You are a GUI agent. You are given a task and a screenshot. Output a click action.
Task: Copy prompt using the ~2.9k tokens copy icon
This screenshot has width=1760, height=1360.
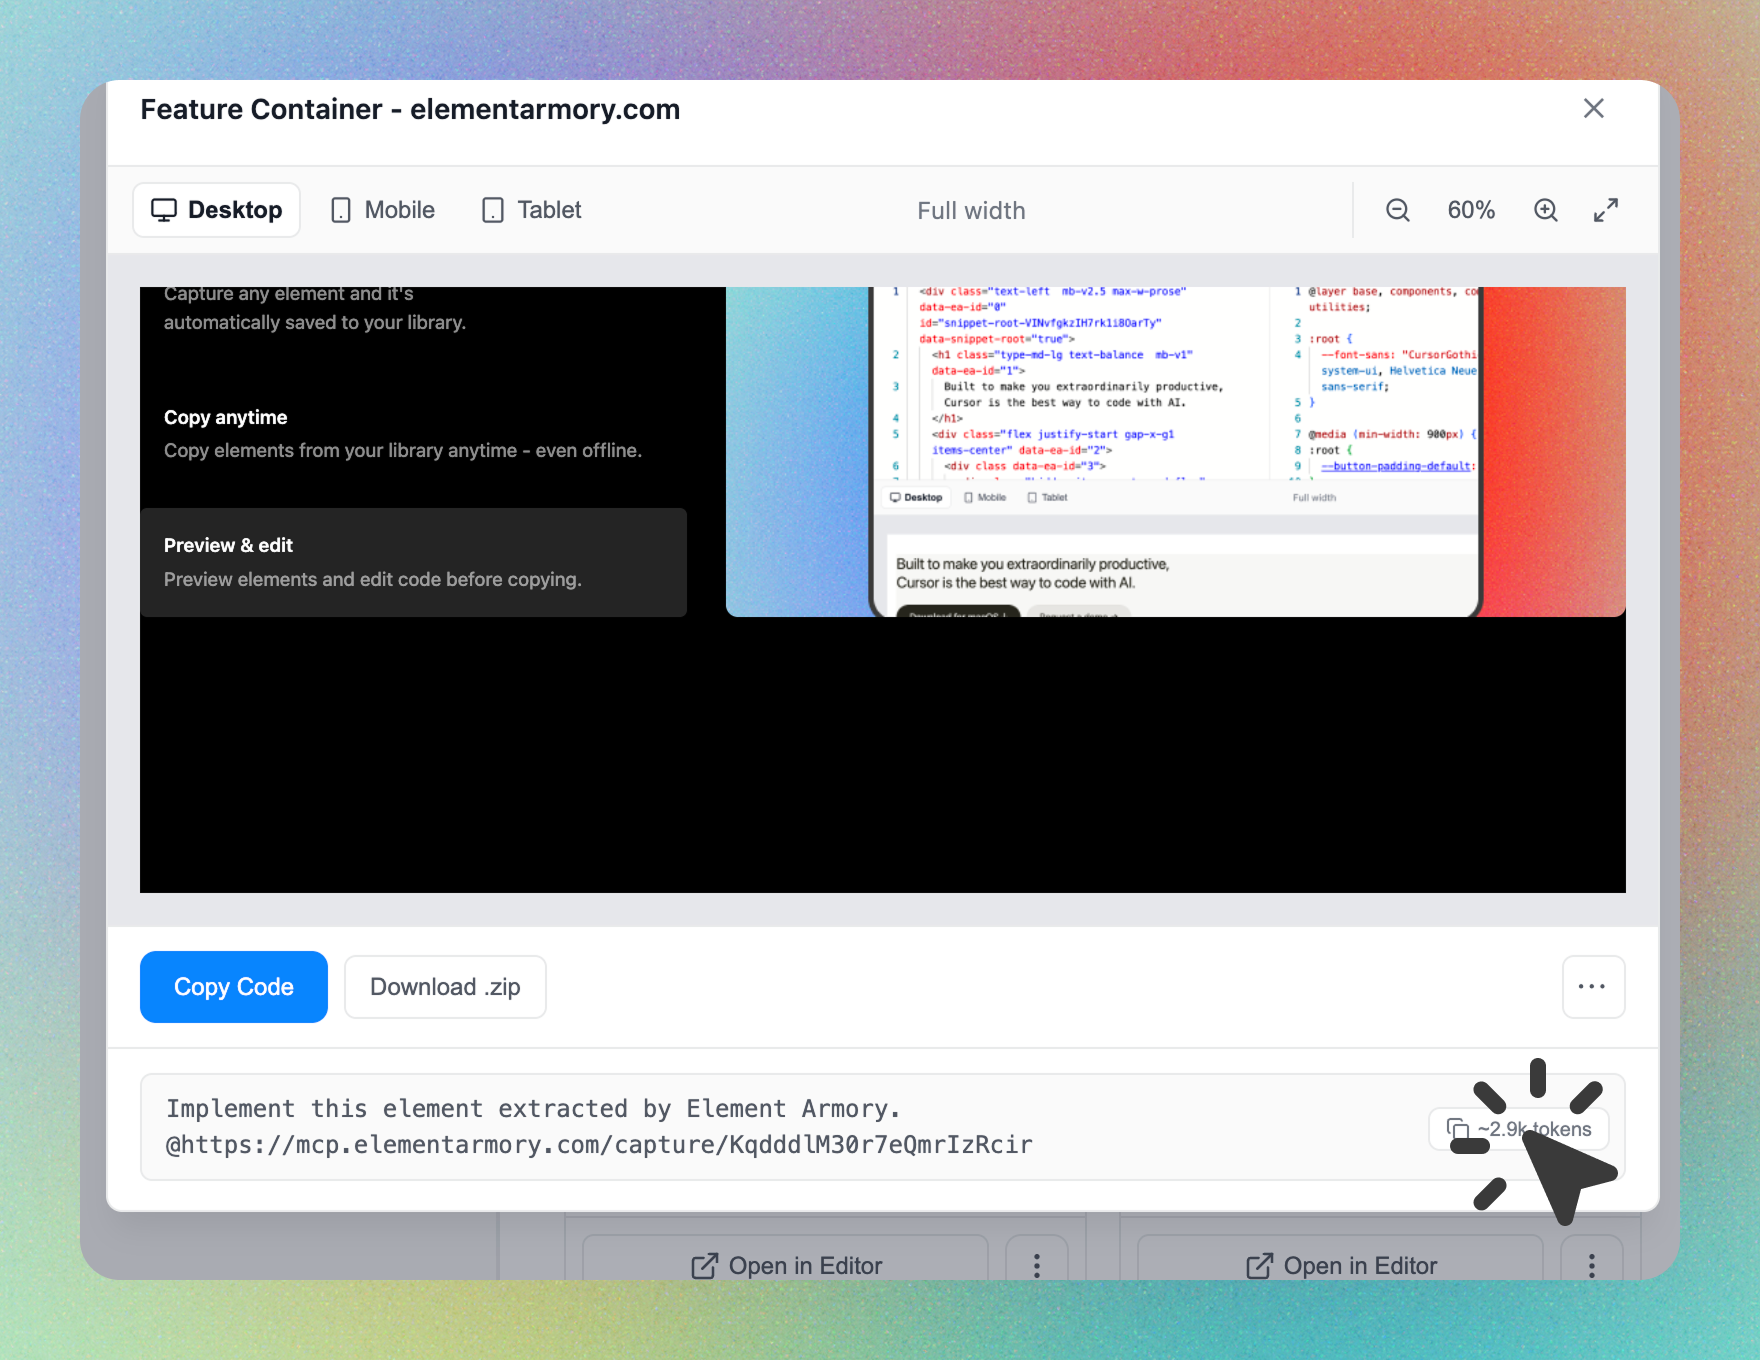click(1457, 1128)
